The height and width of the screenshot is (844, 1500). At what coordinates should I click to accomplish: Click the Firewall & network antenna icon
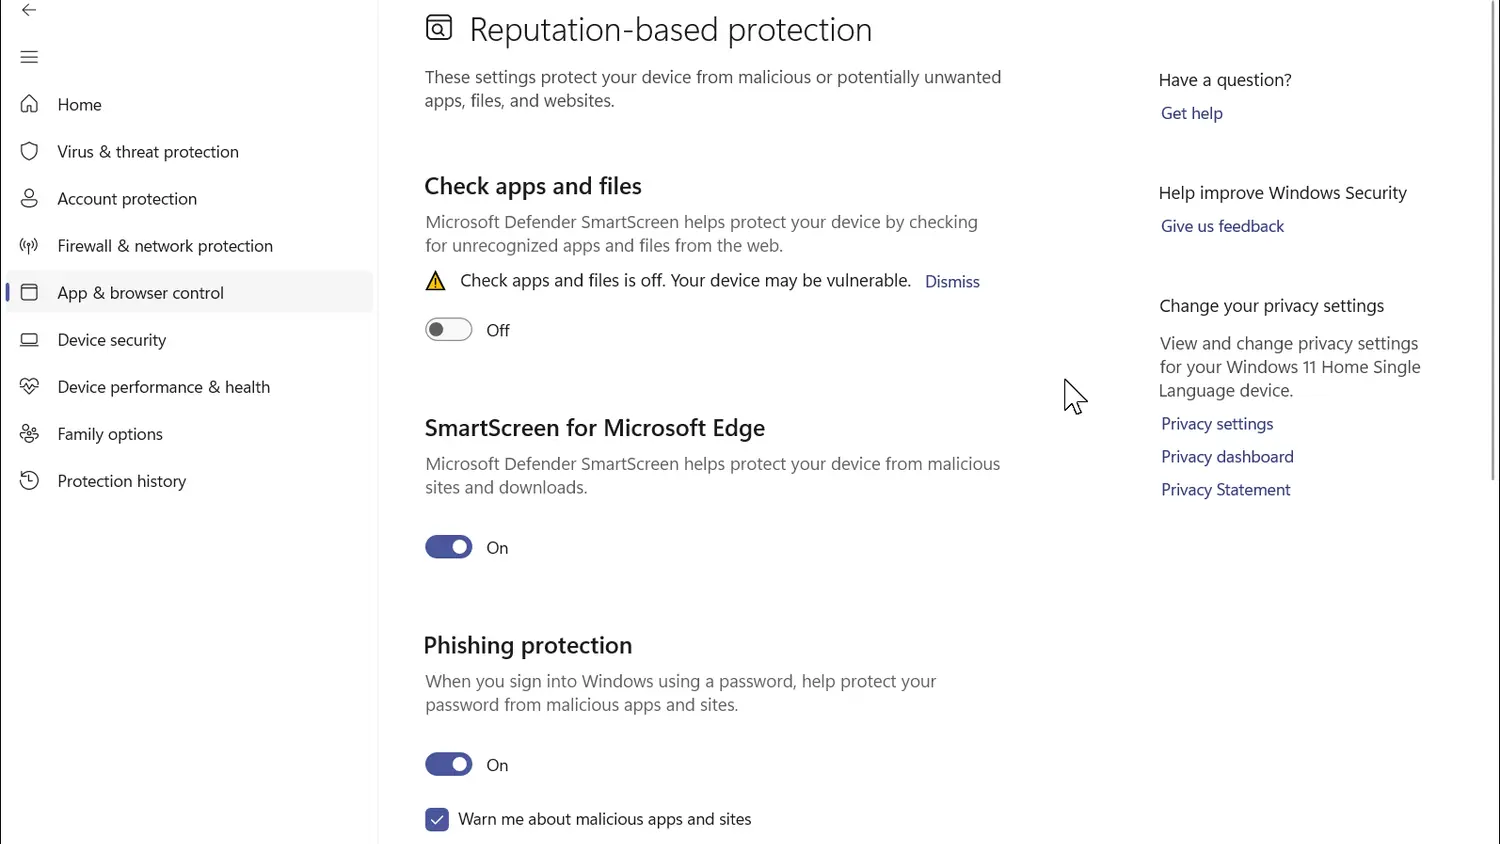[x=29, y=245]
